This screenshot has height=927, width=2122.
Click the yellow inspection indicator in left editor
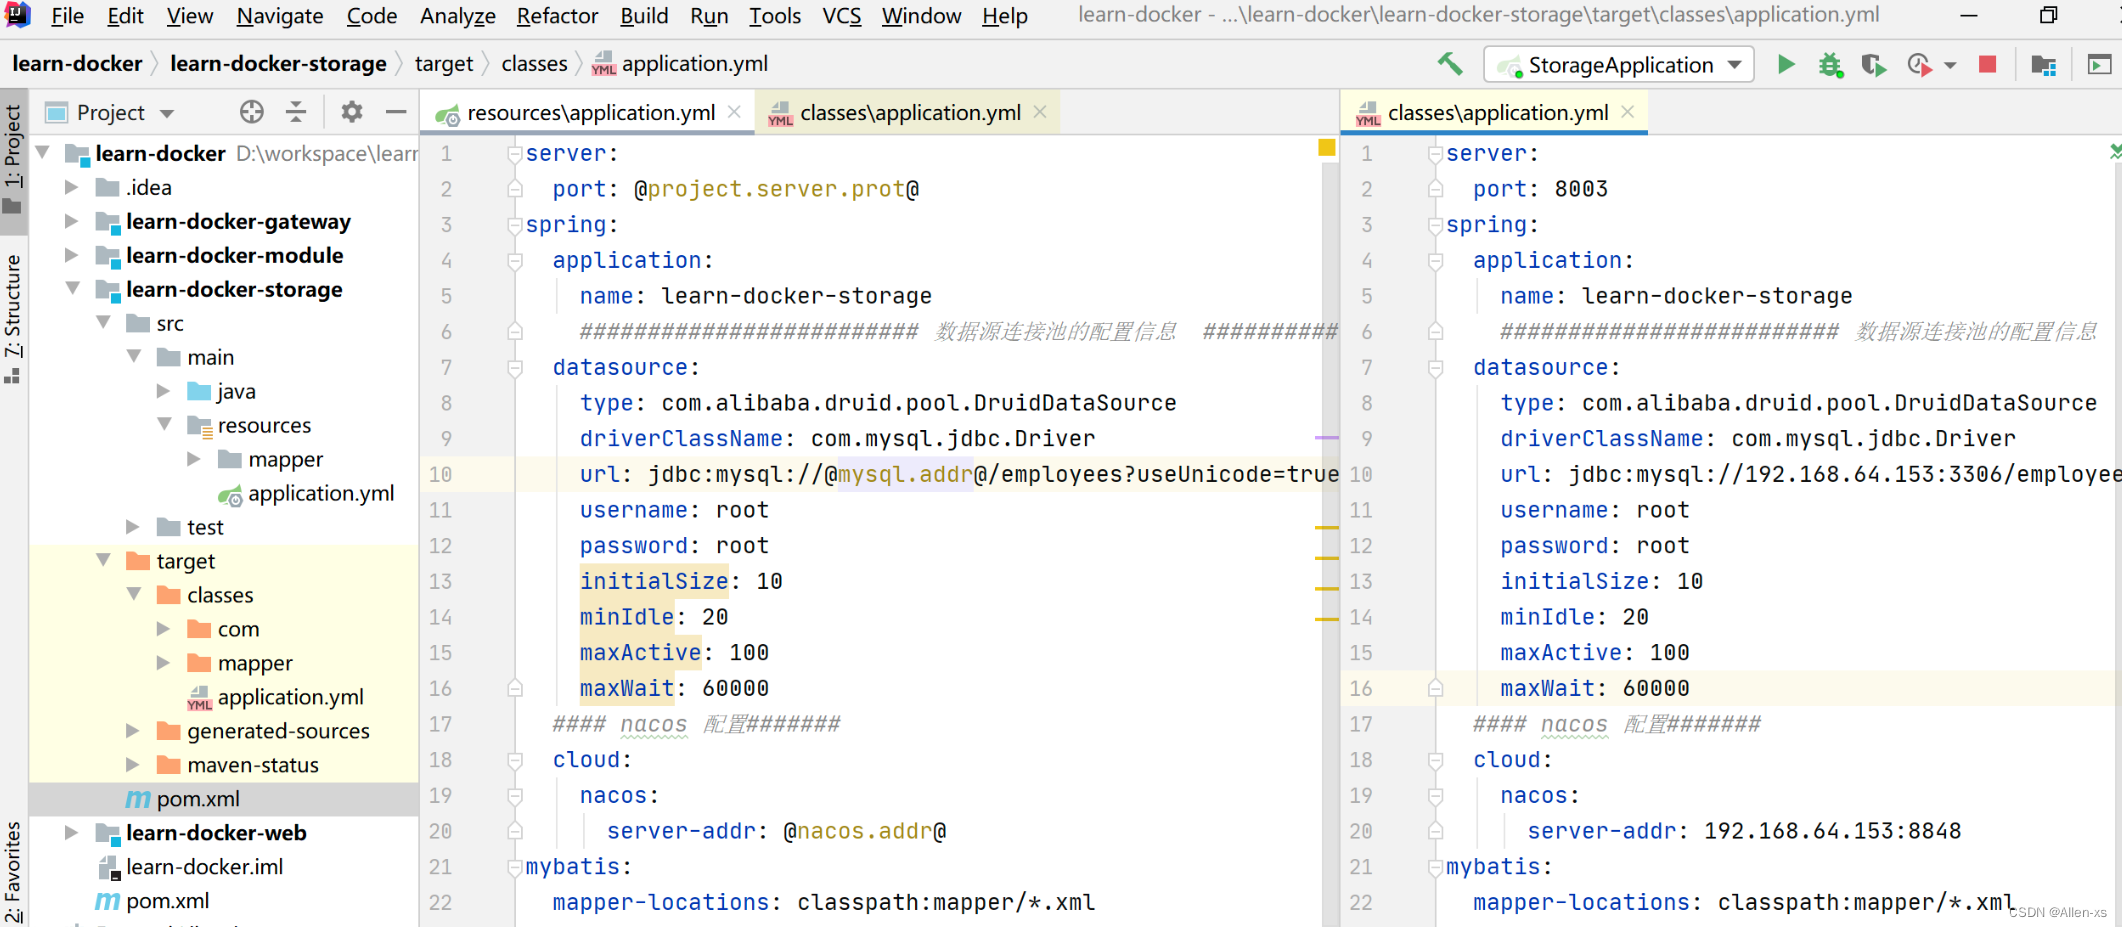[x=1326, y=148]
